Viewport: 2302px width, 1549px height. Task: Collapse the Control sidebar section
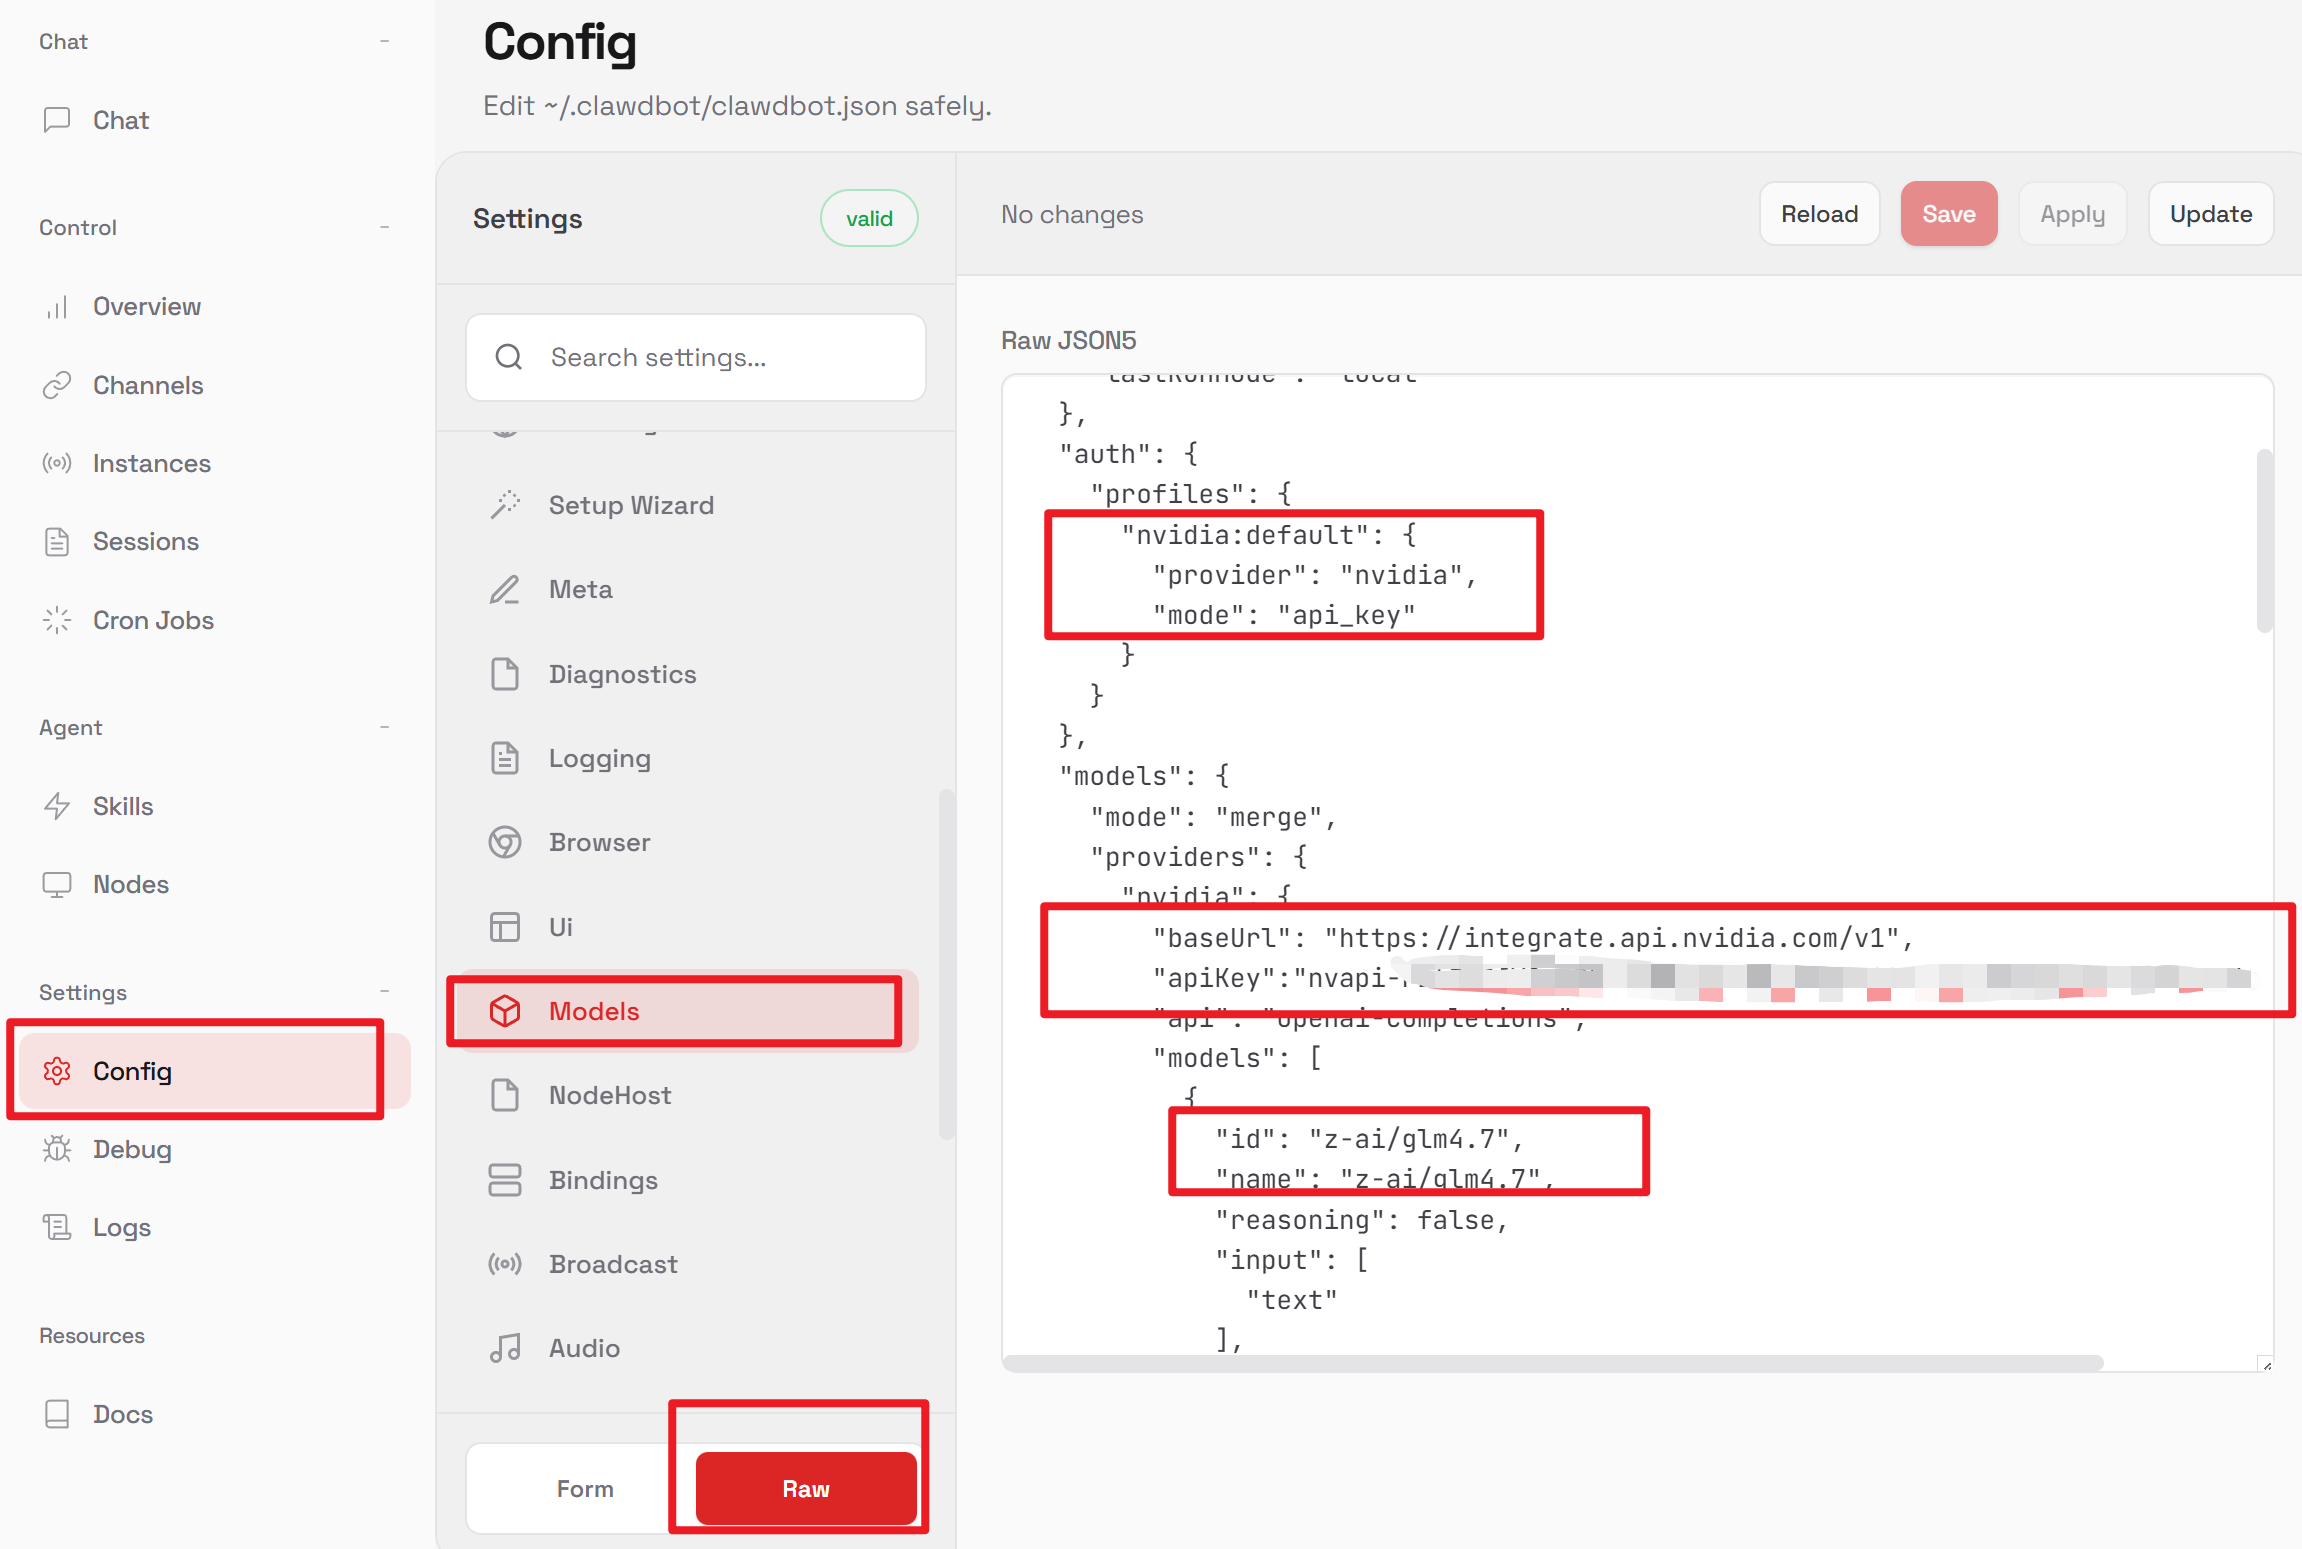384,227
